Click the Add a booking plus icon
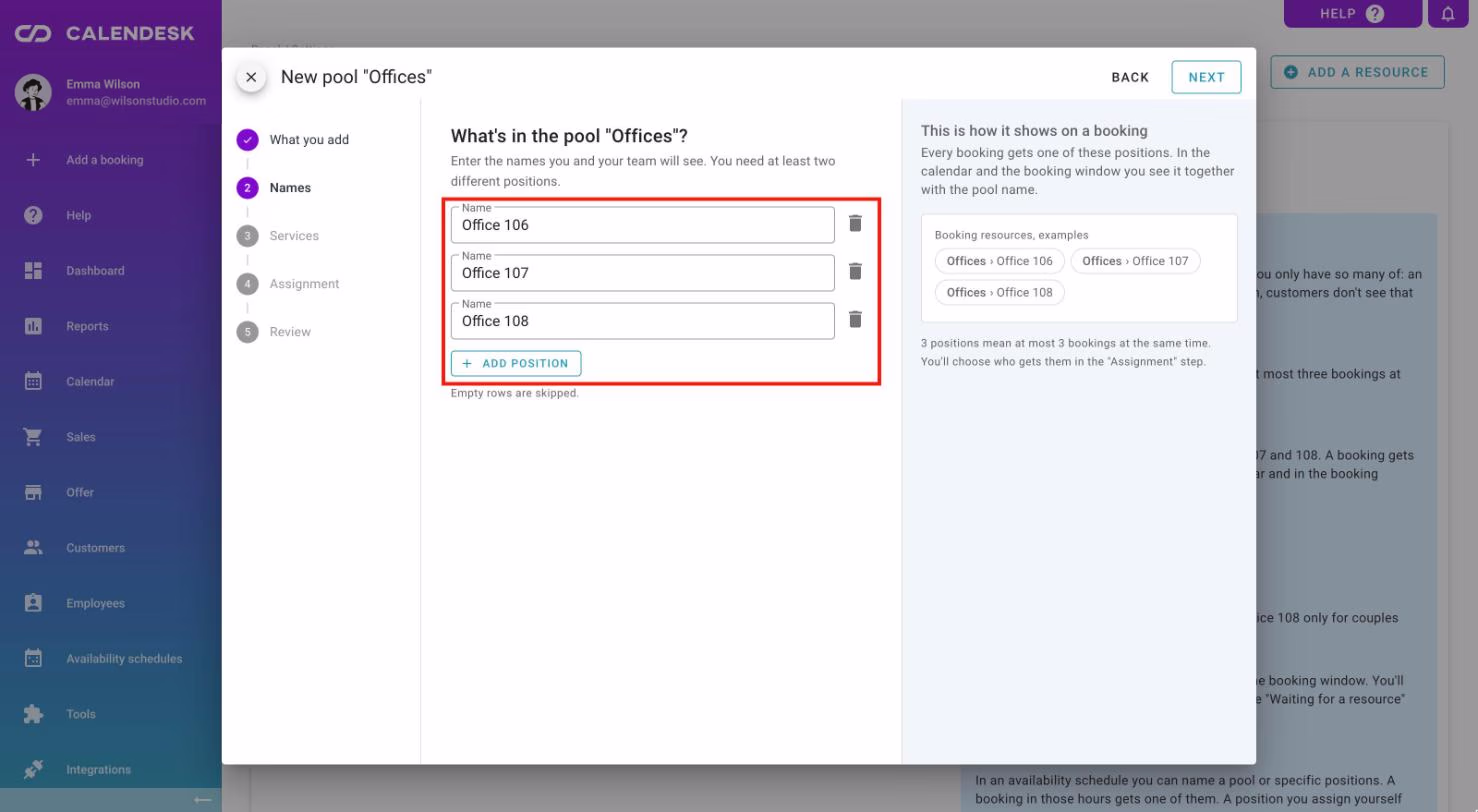The height and width of the screenshot is (812, 1478). [x=33, y=160]
